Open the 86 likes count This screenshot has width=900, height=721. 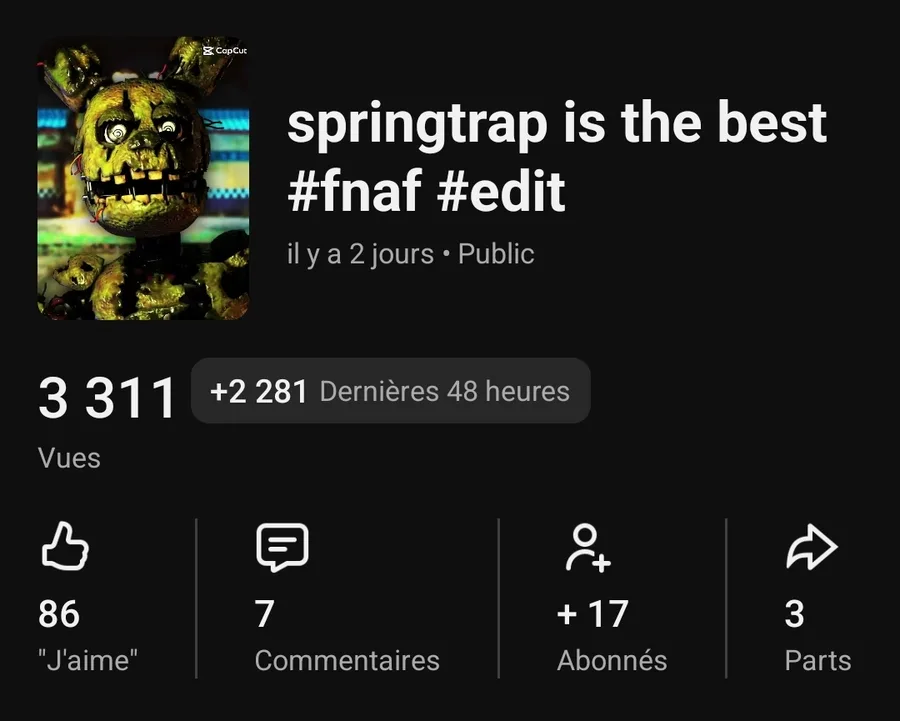click(59, 614)
